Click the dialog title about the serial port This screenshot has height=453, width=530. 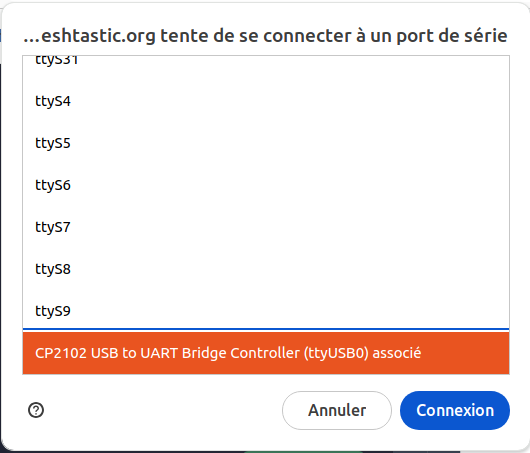(265, 36)
